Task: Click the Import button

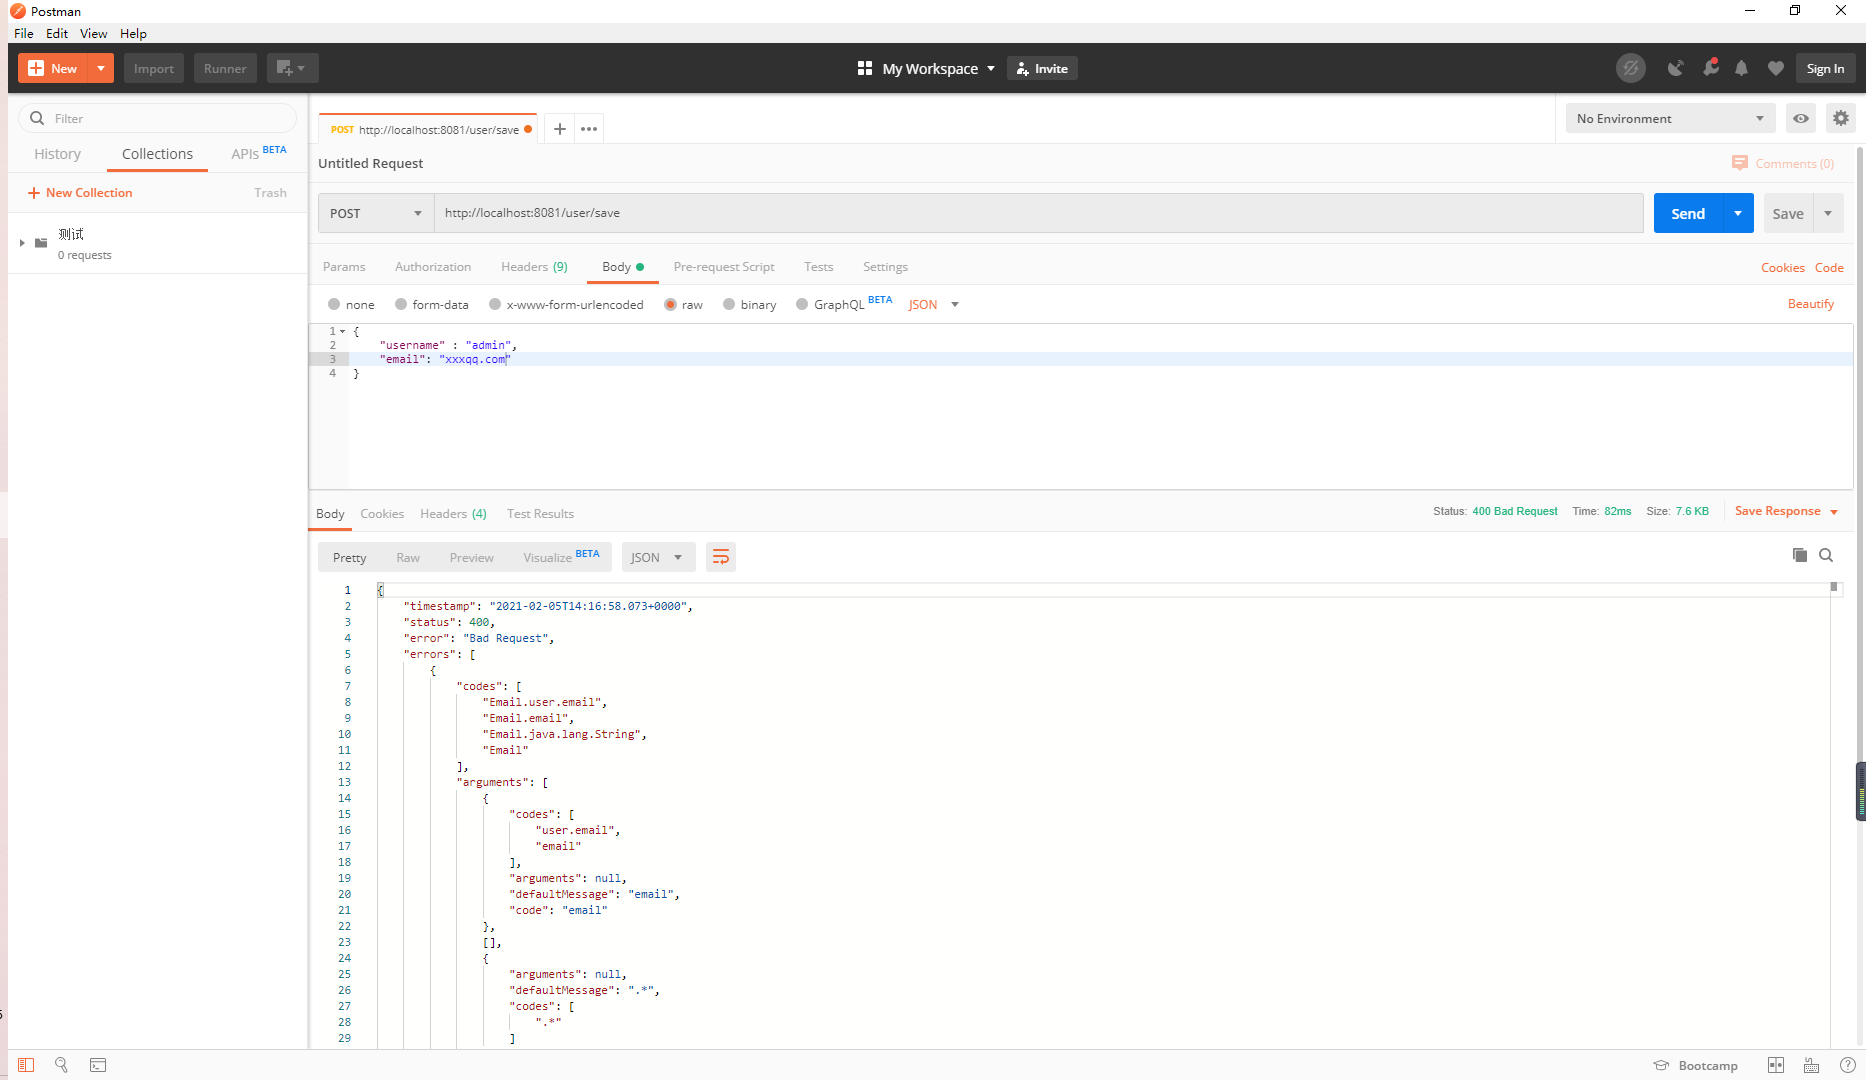Action: point(154,68)
